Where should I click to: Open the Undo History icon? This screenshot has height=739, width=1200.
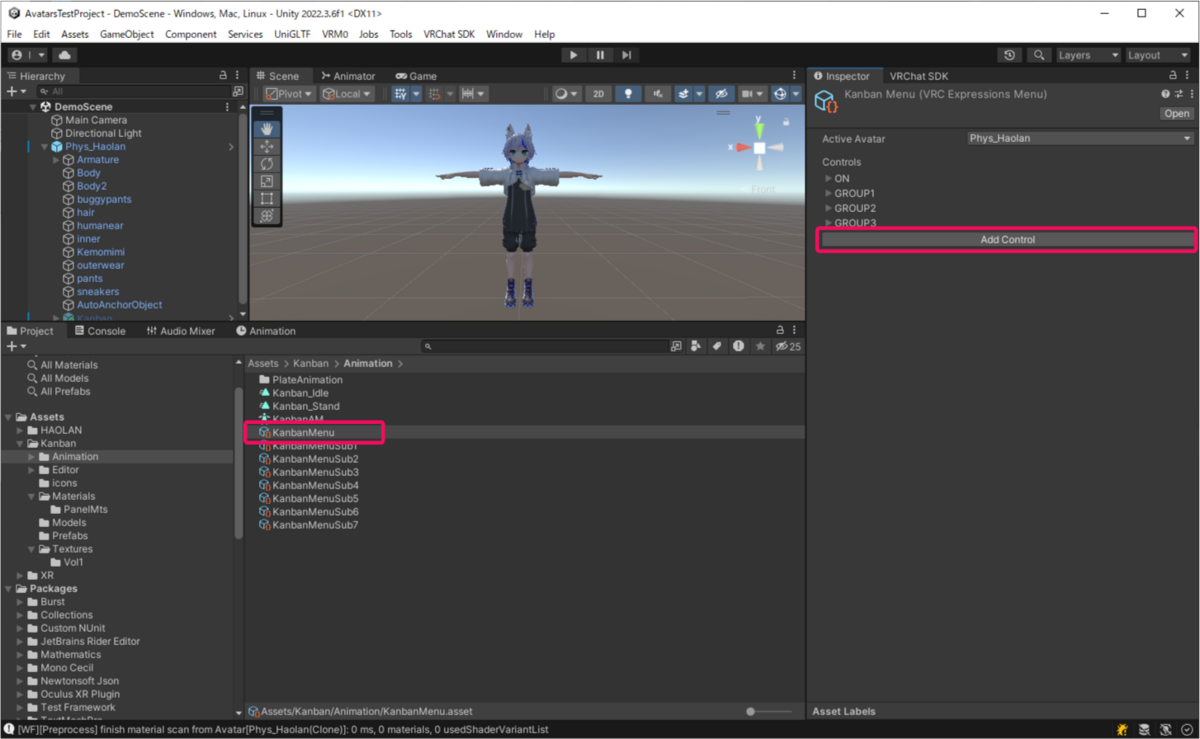1010,55
